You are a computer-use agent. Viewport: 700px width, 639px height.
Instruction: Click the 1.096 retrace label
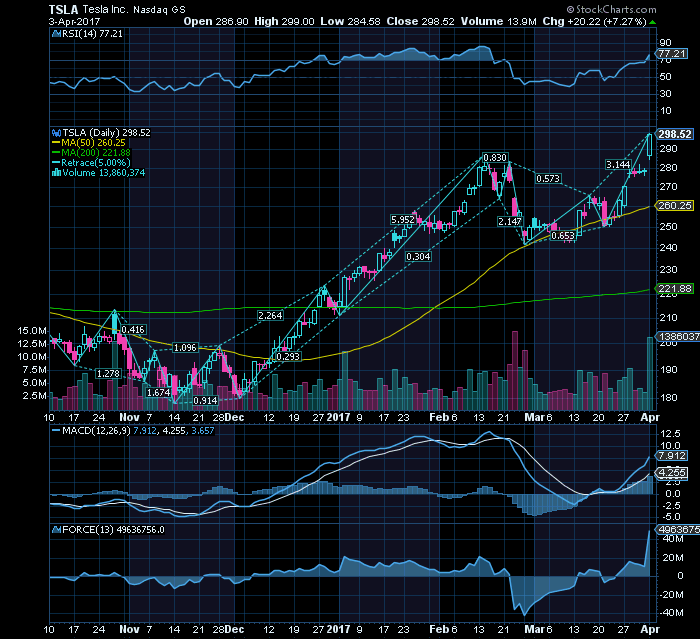point(185,347)
